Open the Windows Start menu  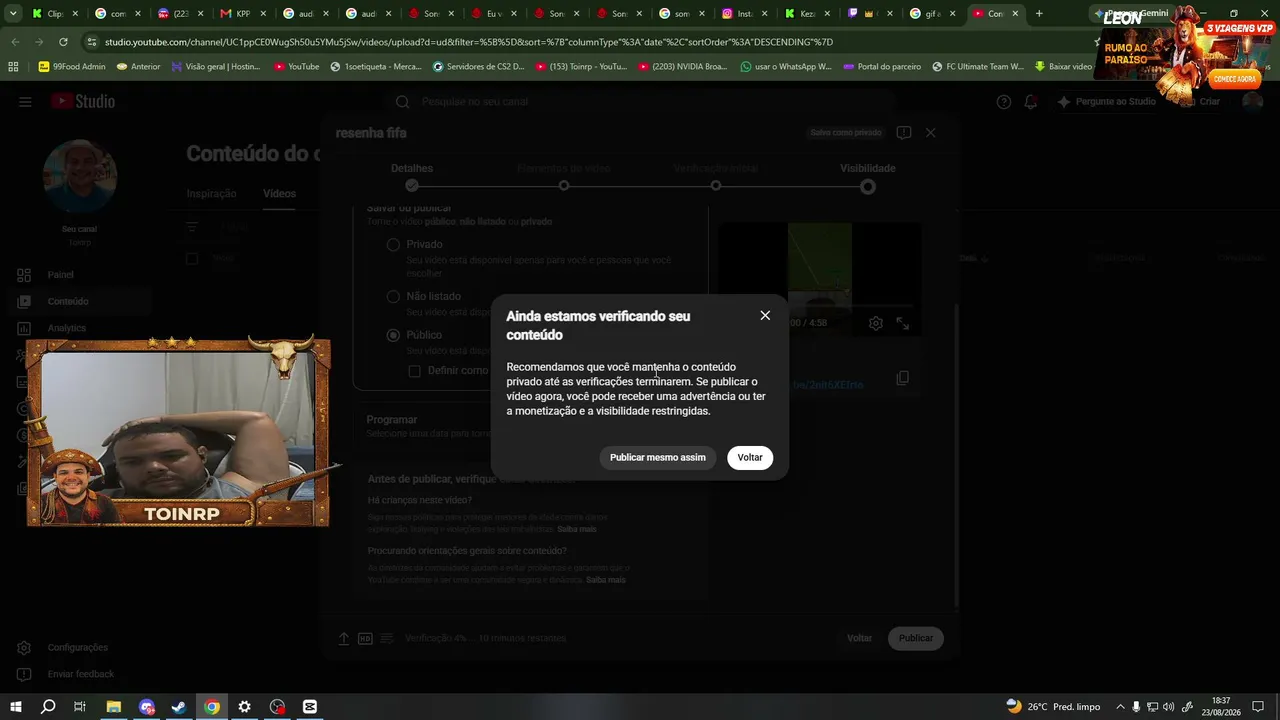click(15, 707)
